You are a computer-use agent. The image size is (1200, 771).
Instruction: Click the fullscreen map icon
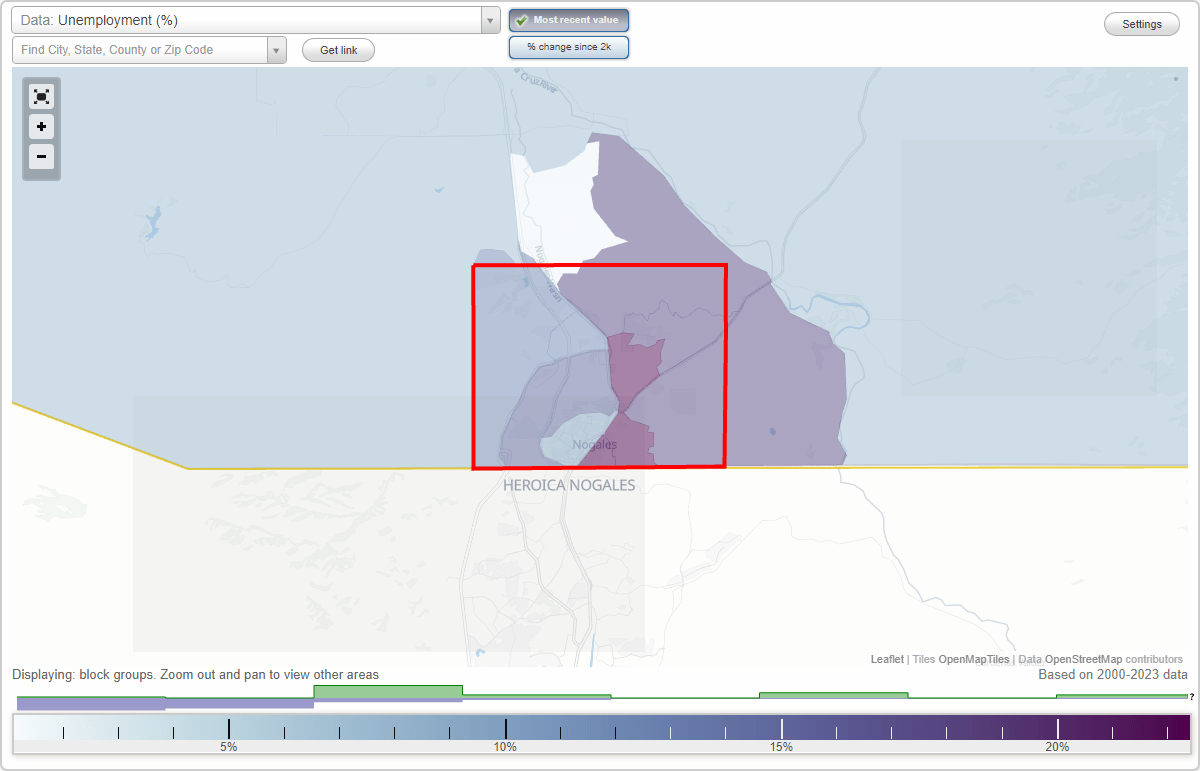click(x=41, y=96)
